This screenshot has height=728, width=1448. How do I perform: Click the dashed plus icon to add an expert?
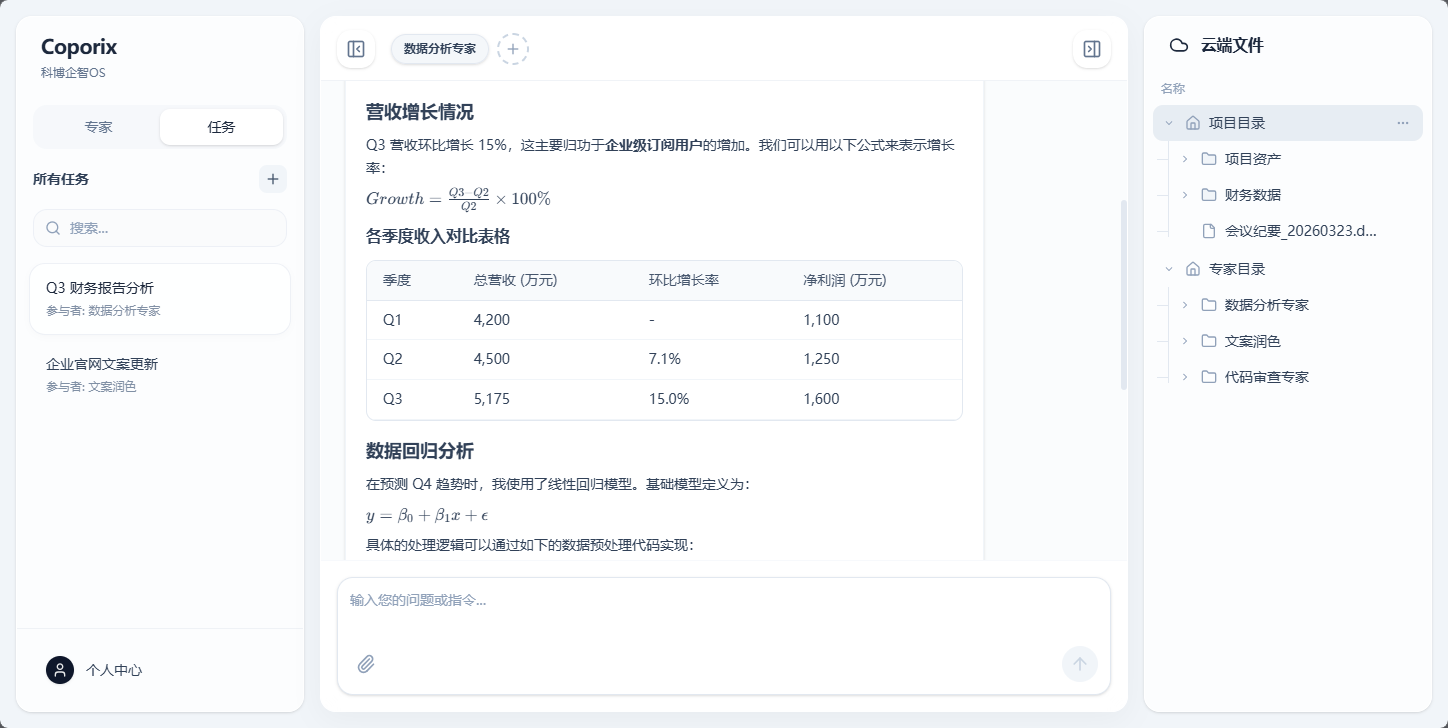pos(513,48)
